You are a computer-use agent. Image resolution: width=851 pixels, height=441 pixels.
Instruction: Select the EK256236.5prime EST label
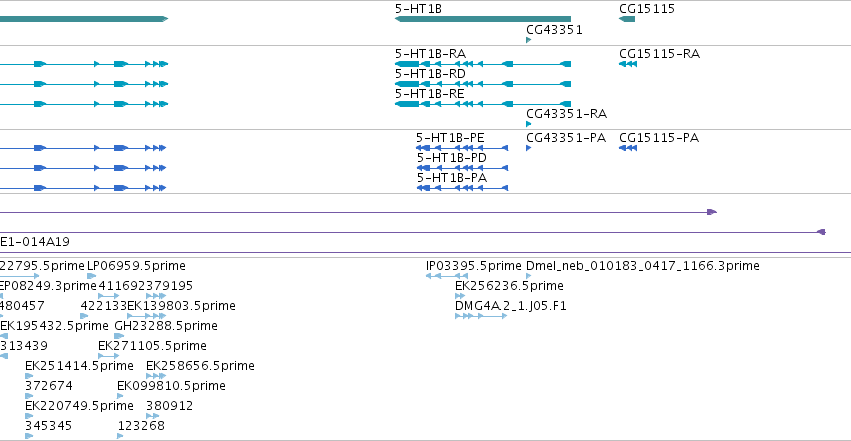pyautogui.click(x=509, y=286)
